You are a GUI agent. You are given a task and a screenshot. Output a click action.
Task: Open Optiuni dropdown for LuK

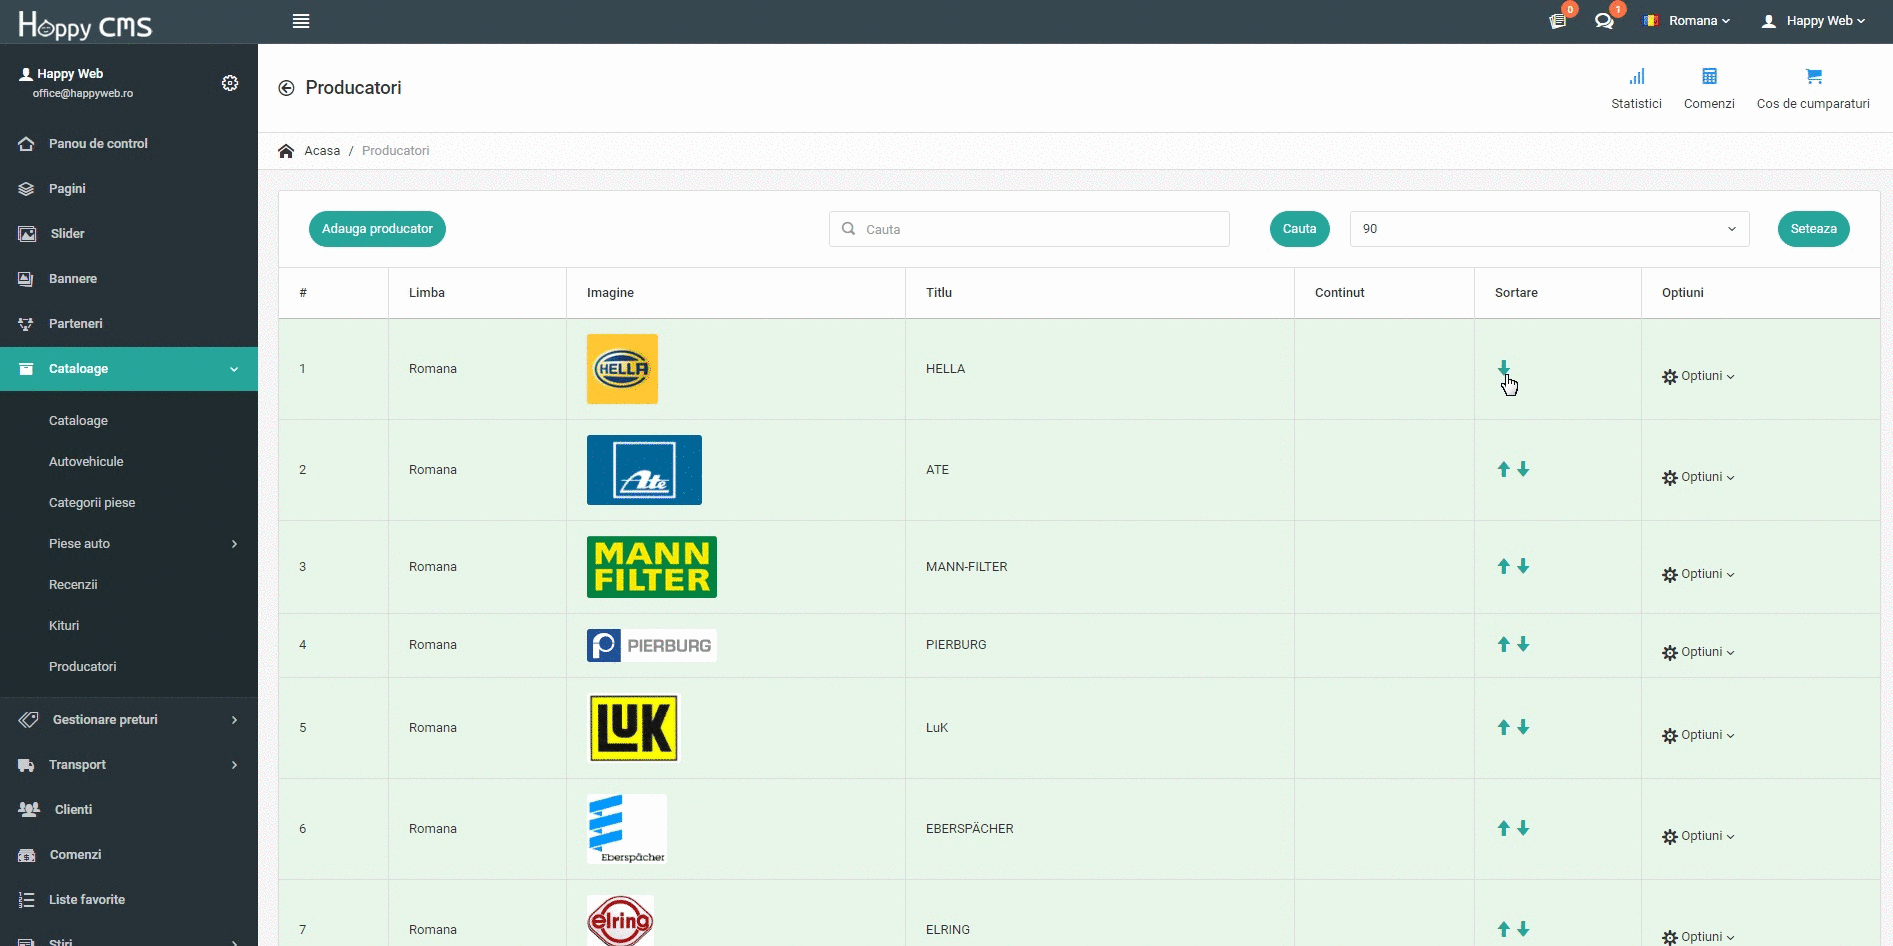point(1698,735)
